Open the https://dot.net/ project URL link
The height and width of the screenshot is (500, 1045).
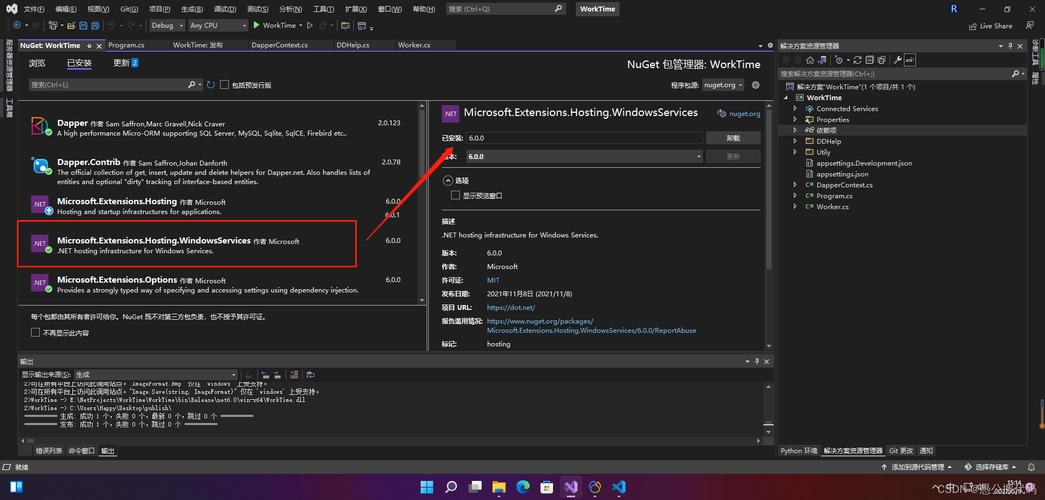pos(511,307)
